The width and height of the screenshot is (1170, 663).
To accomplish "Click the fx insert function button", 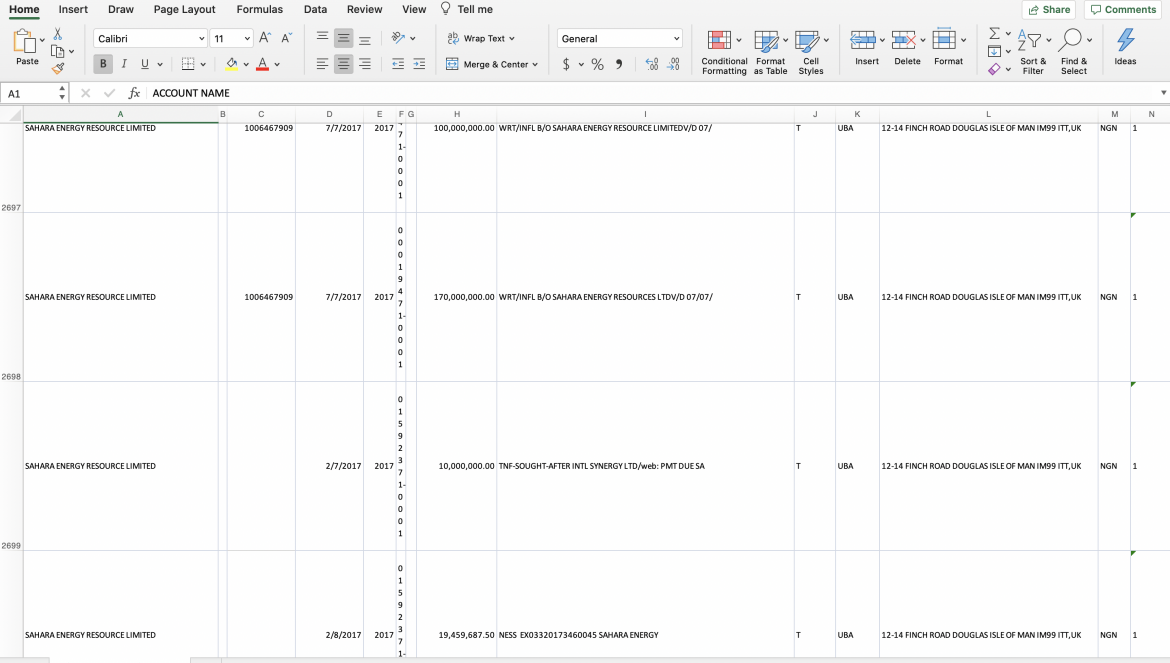I will 134,93.
